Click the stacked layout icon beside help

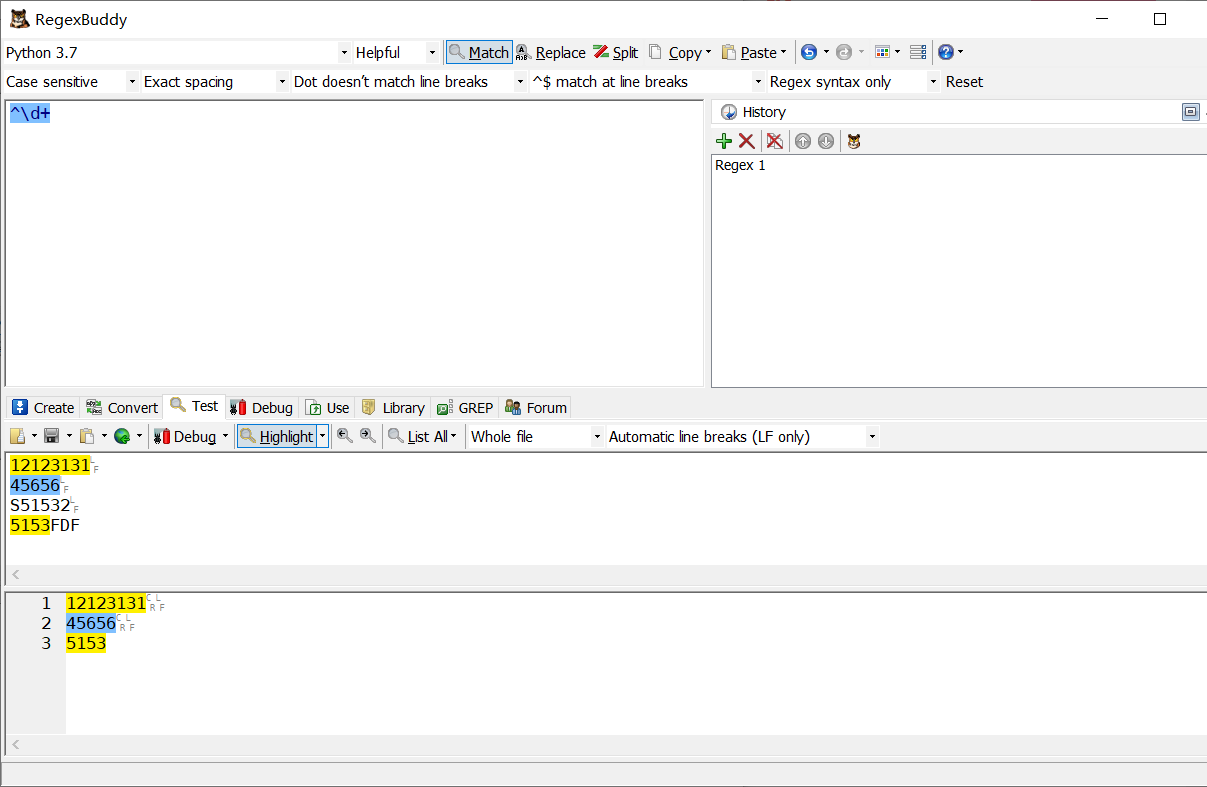pyautogui.click(x=918, y=52)
